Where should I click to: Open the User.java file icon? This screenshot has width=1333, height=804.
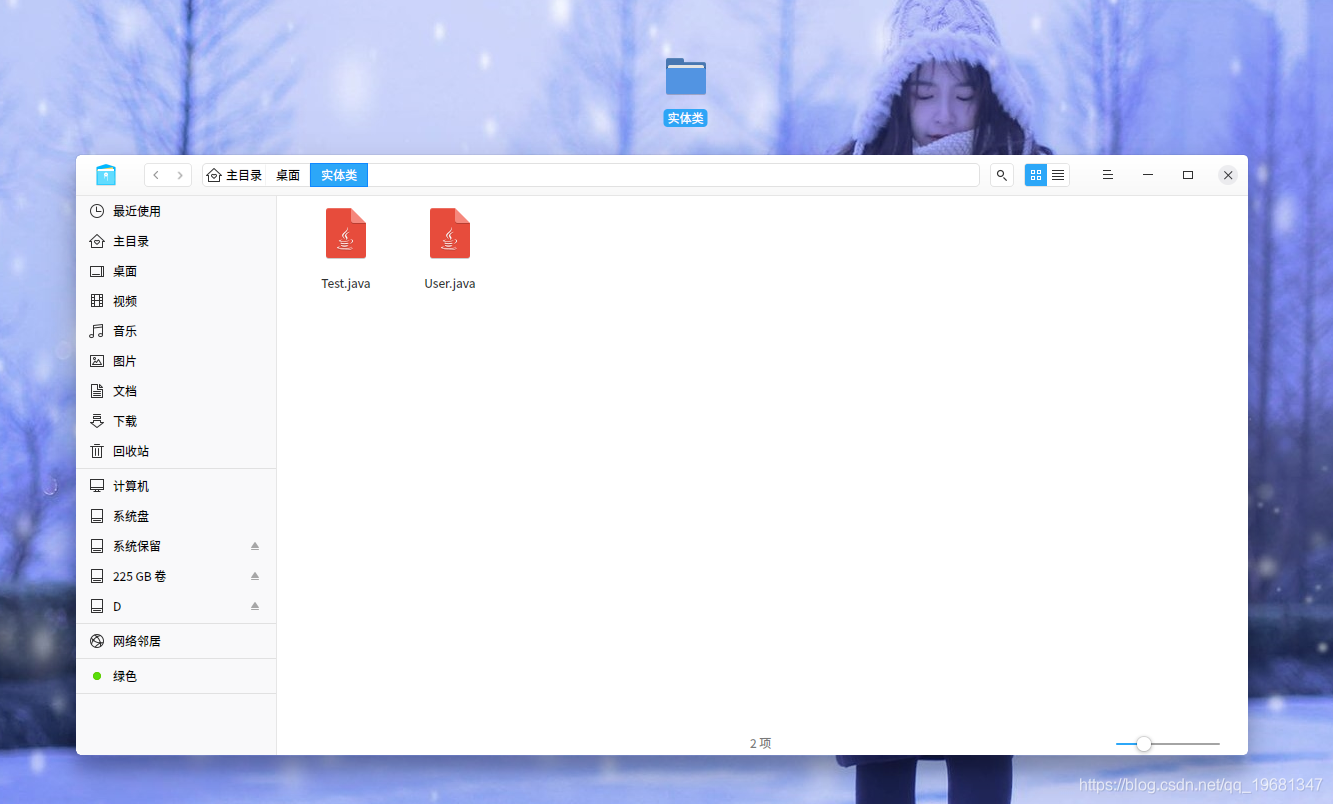click(x=450, y=233)
